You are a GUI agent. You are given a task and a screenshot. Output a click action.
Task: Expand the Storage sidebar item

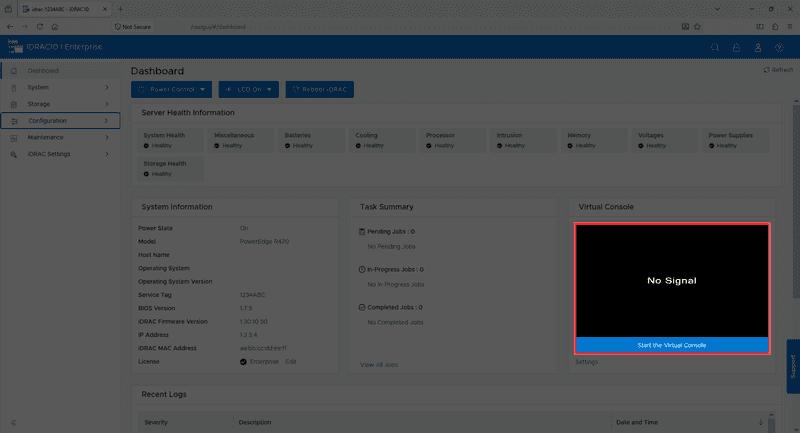point(61,104)
